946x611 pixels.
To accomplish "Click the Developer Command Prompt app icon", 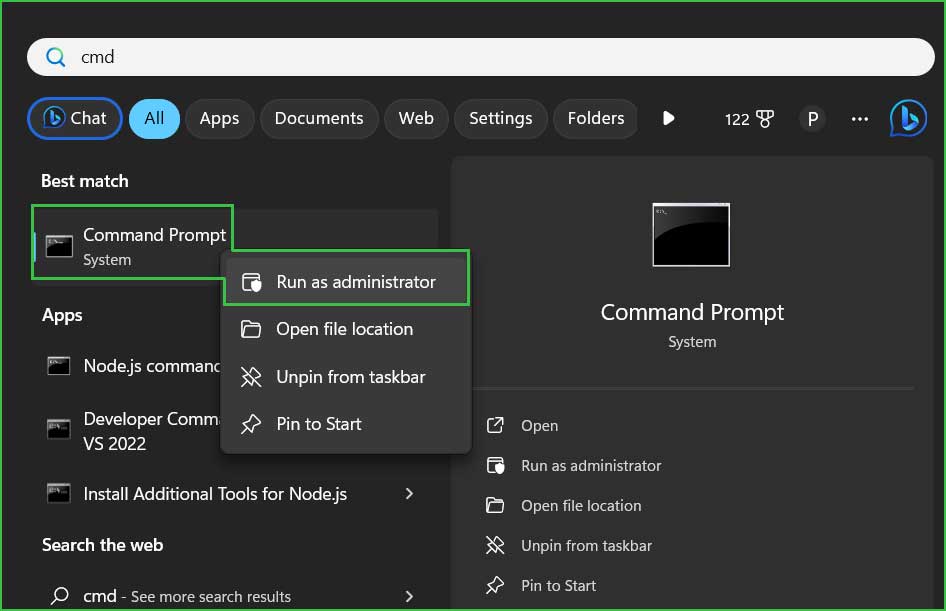I will [59, 429].
